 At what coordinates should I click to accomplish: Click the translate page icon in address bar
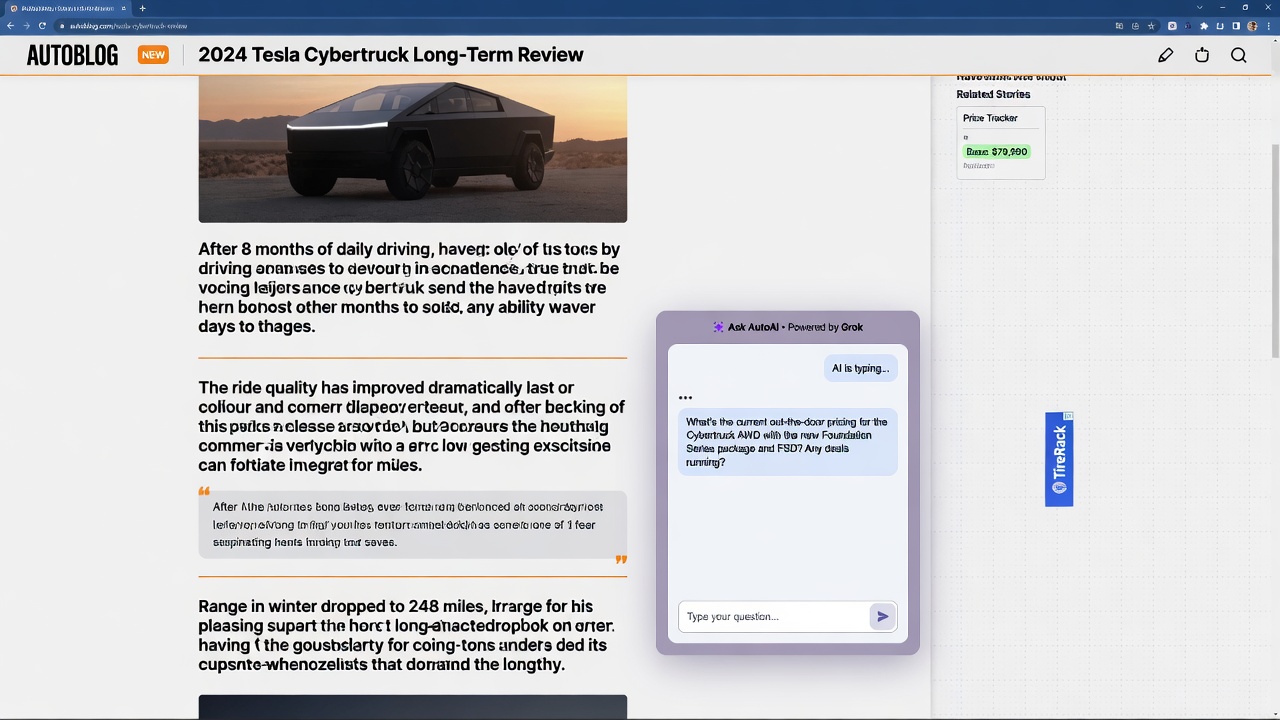[x=1119, y=26]
